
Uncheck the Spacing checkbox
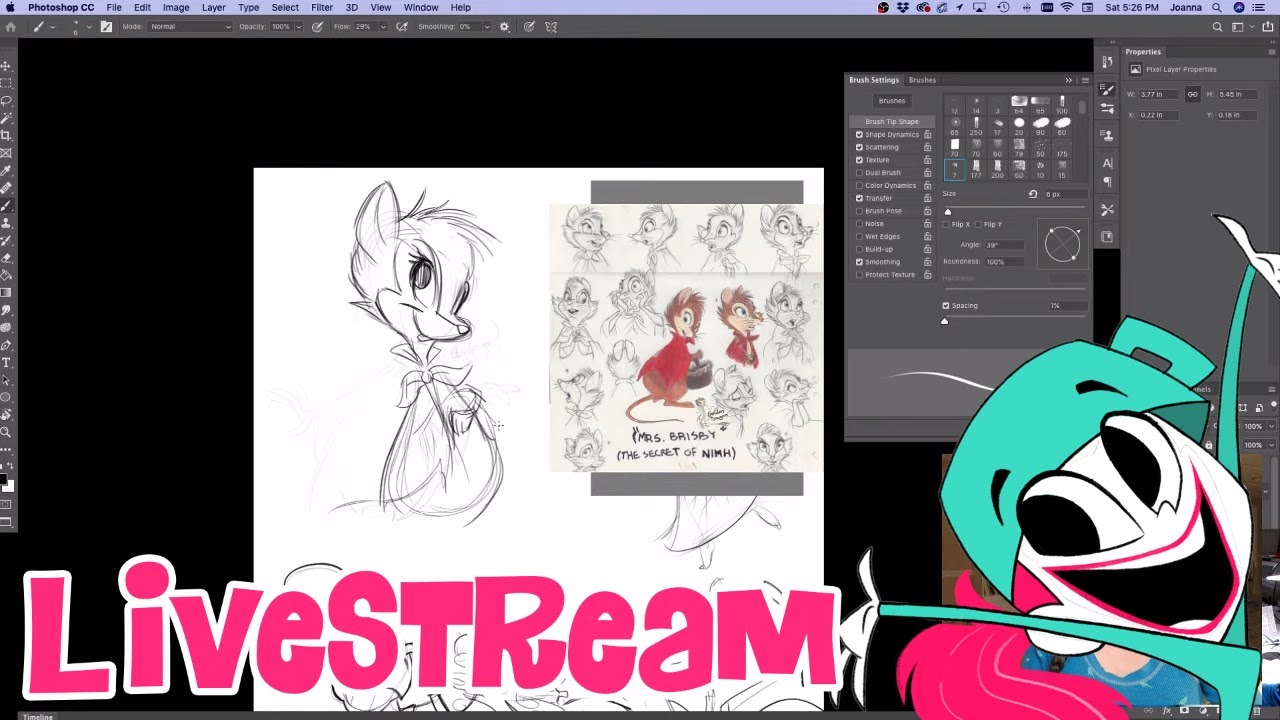click(946, 305)
